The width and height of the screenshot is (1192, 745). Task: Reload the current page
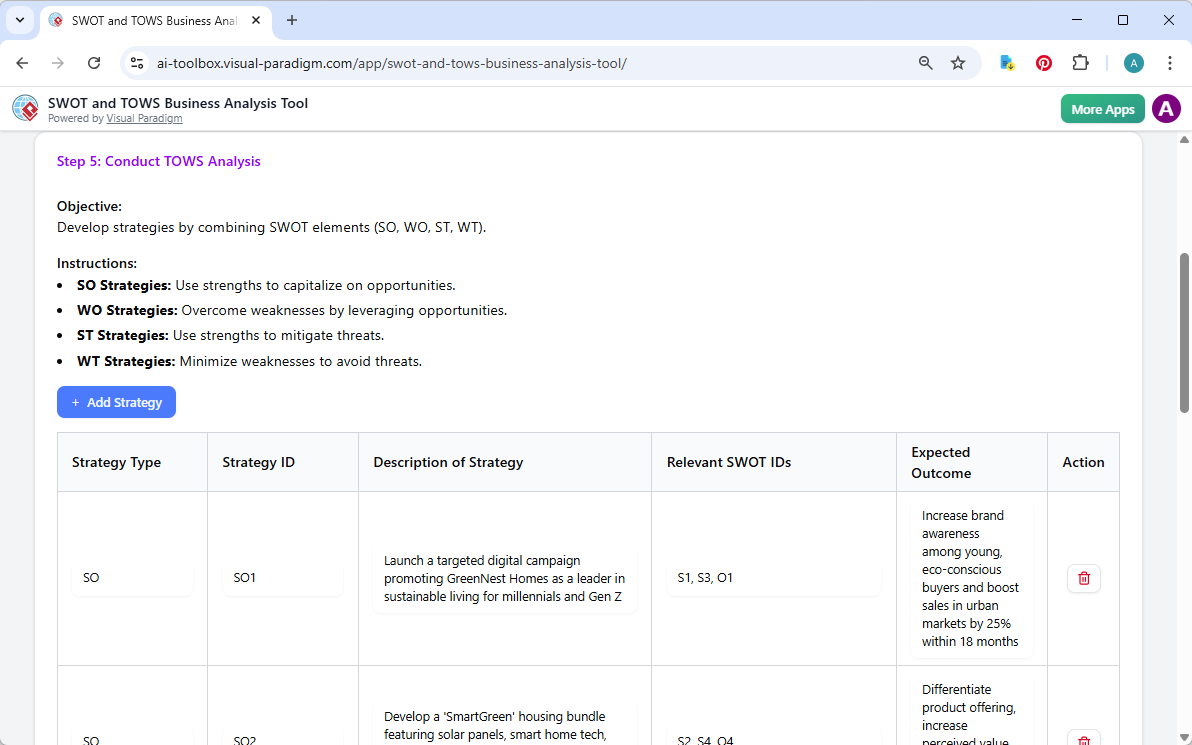(x=94, y=62)
